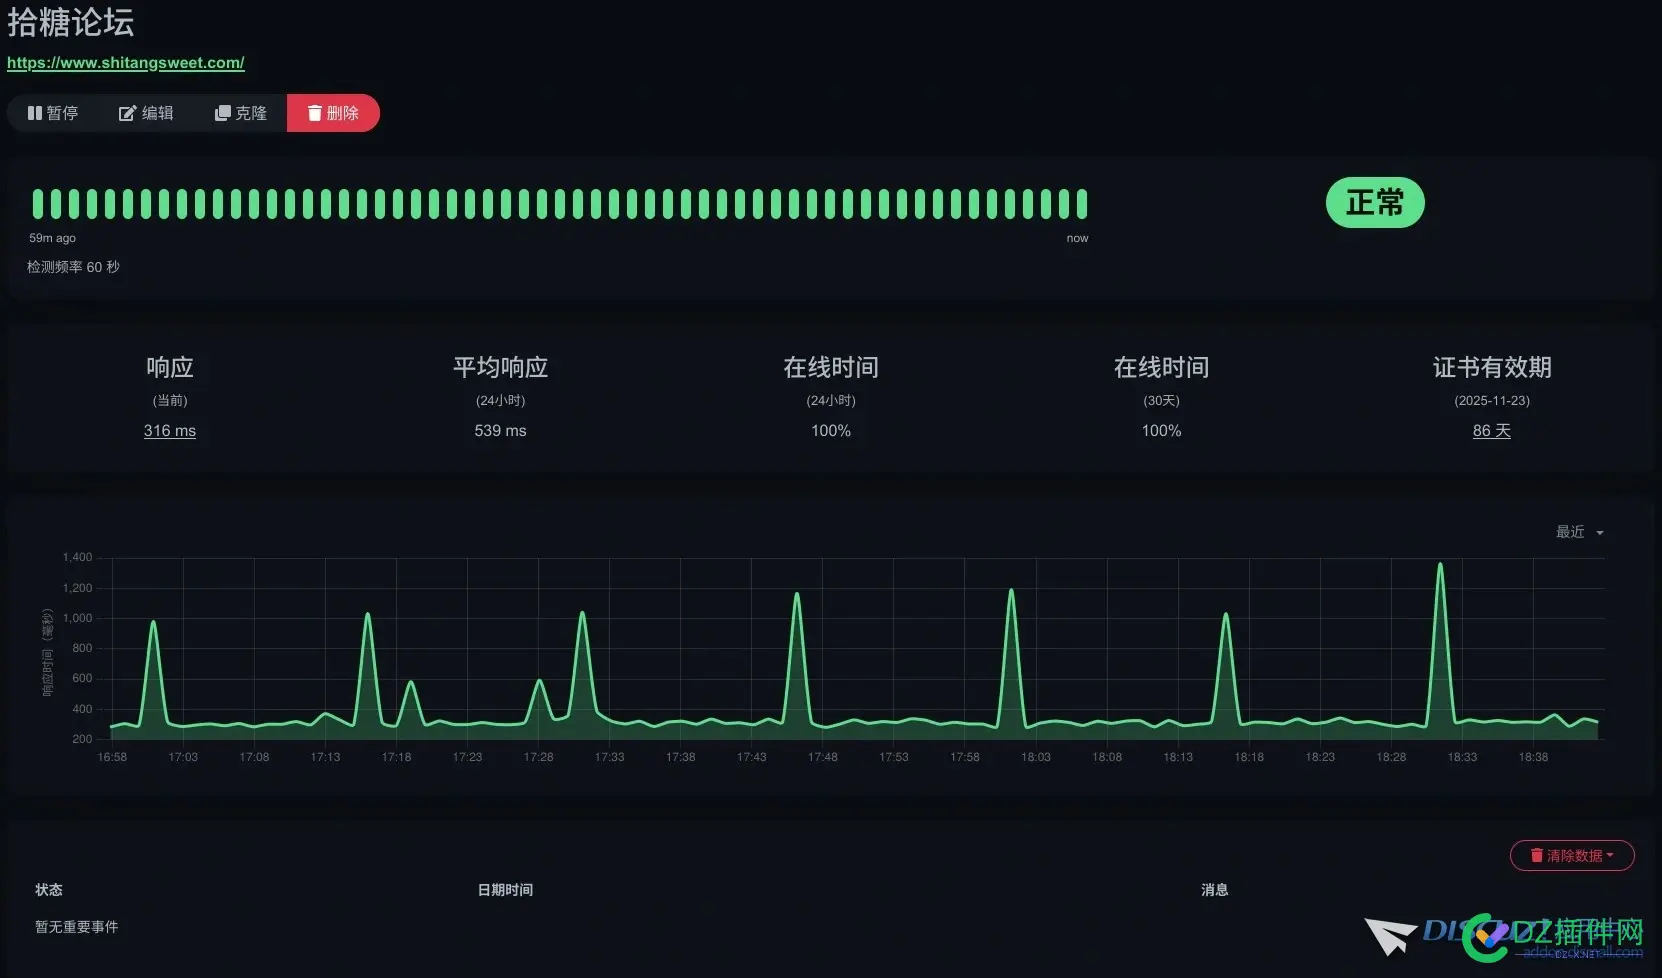Image resolution: width=1662 pixels, height=978 pixels.
Task: Click the 17:48 label on chart axis
Action: pyautogui.click(x=822, y=757)
